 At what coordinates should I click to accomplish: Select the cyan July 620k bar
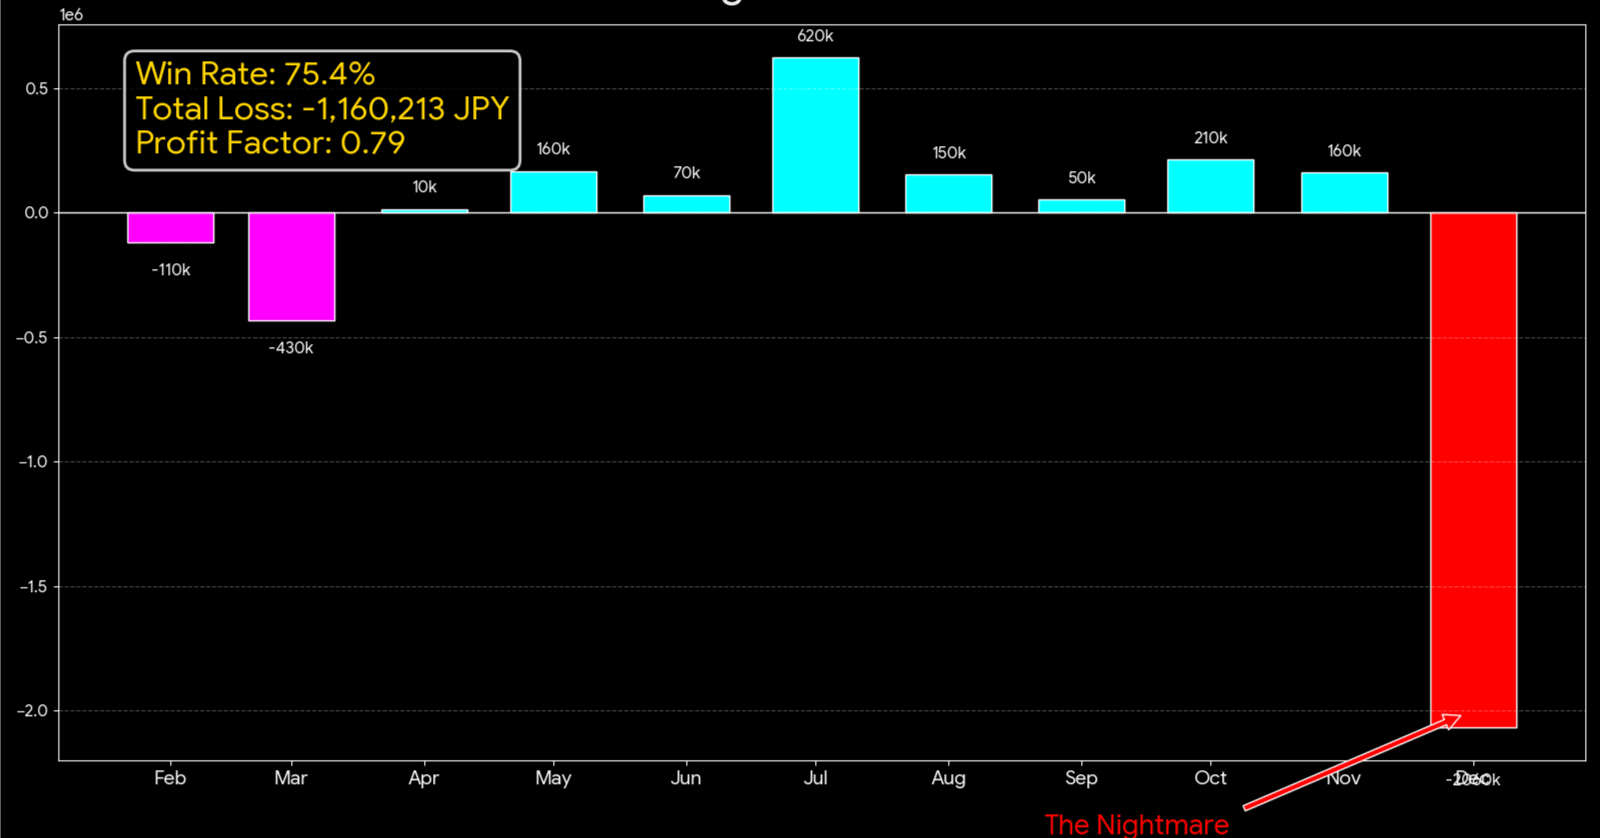click(815, 135)
